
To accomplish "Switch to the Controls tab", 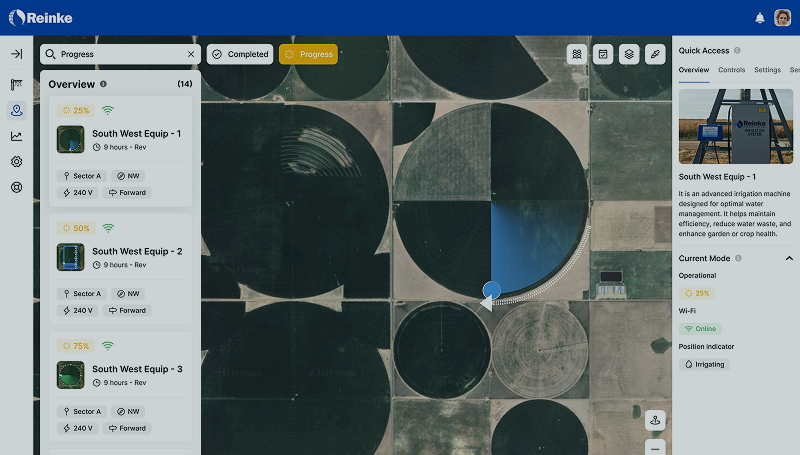I will 732,70.
